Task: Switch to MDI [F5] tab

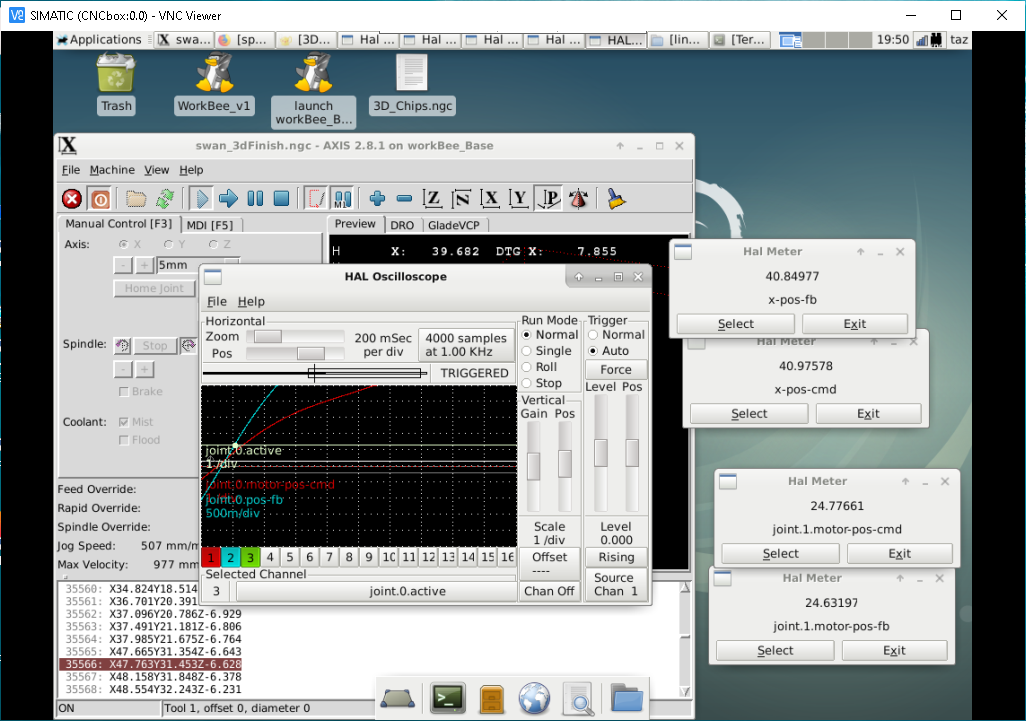Action: [209, 225]
